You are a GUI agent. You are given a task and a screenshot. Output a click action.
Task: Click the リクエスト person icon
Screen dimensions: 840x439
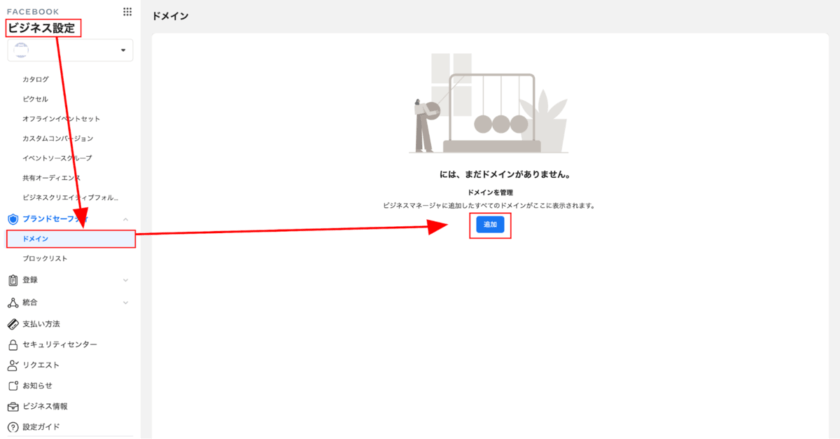pos(13,365)
